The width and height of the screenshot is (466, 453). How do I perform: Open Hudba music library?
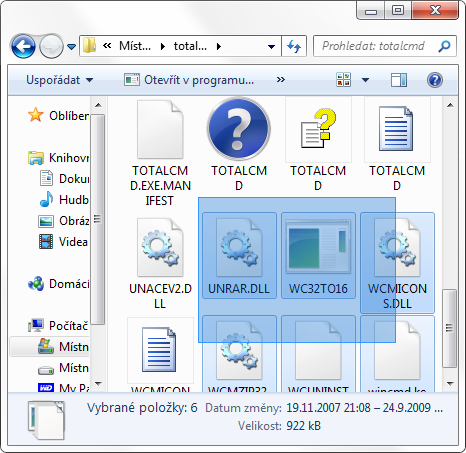[x=64, y=200]
